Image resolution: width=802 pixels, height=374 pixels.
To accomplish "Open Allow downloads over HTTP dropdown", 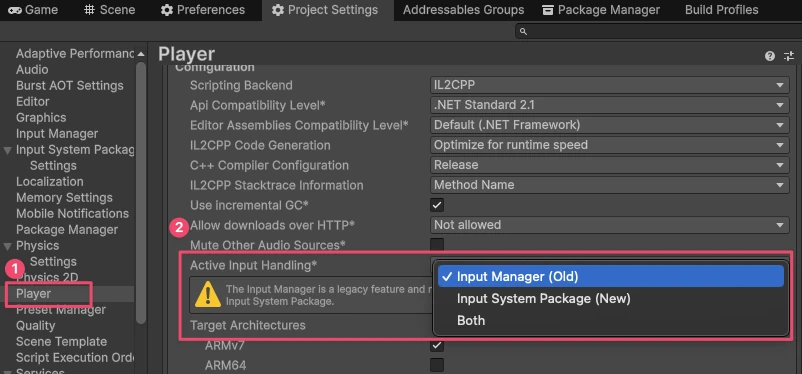I will [x=609, y=225].
